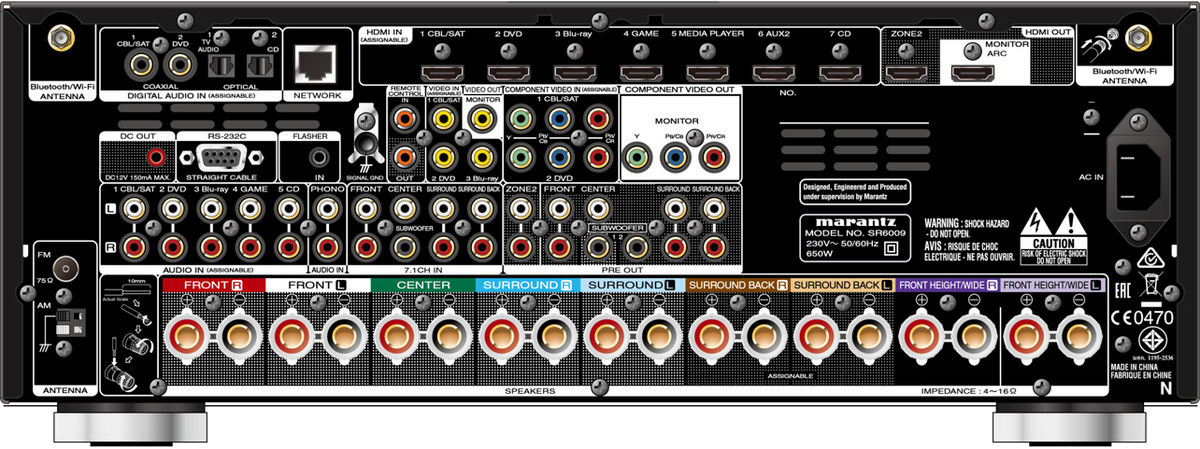Click the HDMI IN 5 MEDIA PLAYER port
The height and width of the screenshot is (449, 1200).
point(706,72)
